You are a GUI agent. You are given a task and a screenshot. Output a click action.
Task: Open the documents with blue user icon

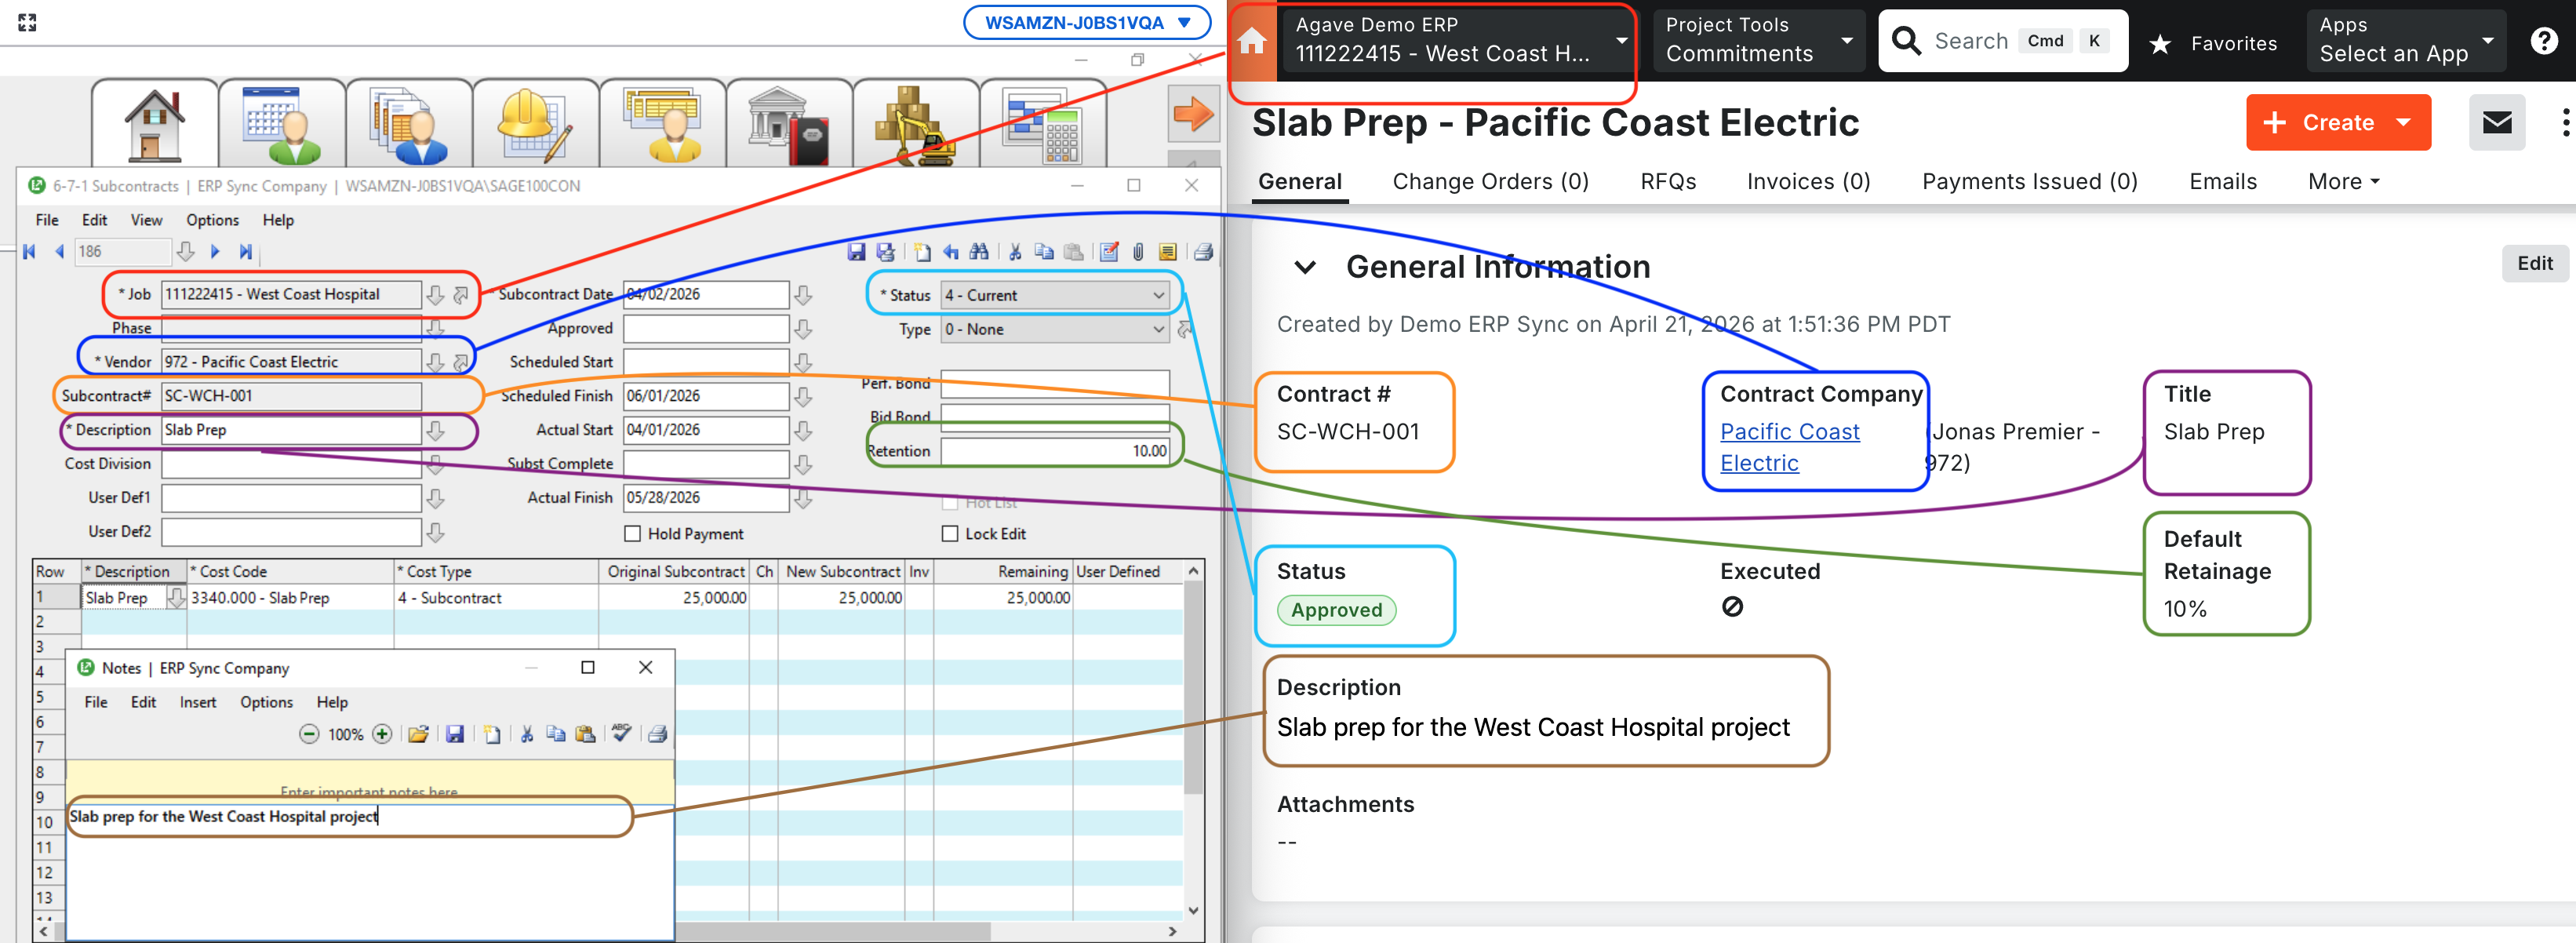[x=409, y=125]
